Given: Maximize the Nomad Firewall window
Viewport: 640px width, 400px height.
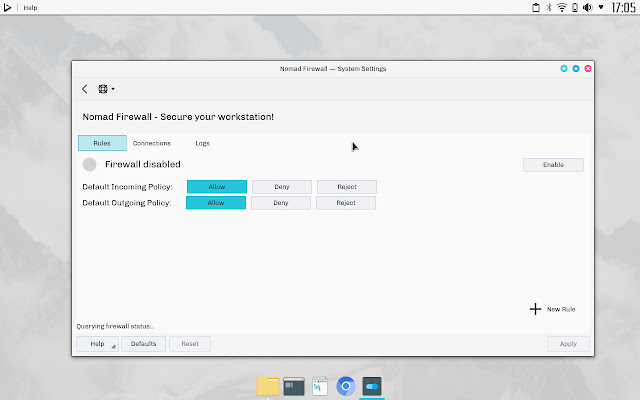Looking at the screenshot, I should (576, 69).
